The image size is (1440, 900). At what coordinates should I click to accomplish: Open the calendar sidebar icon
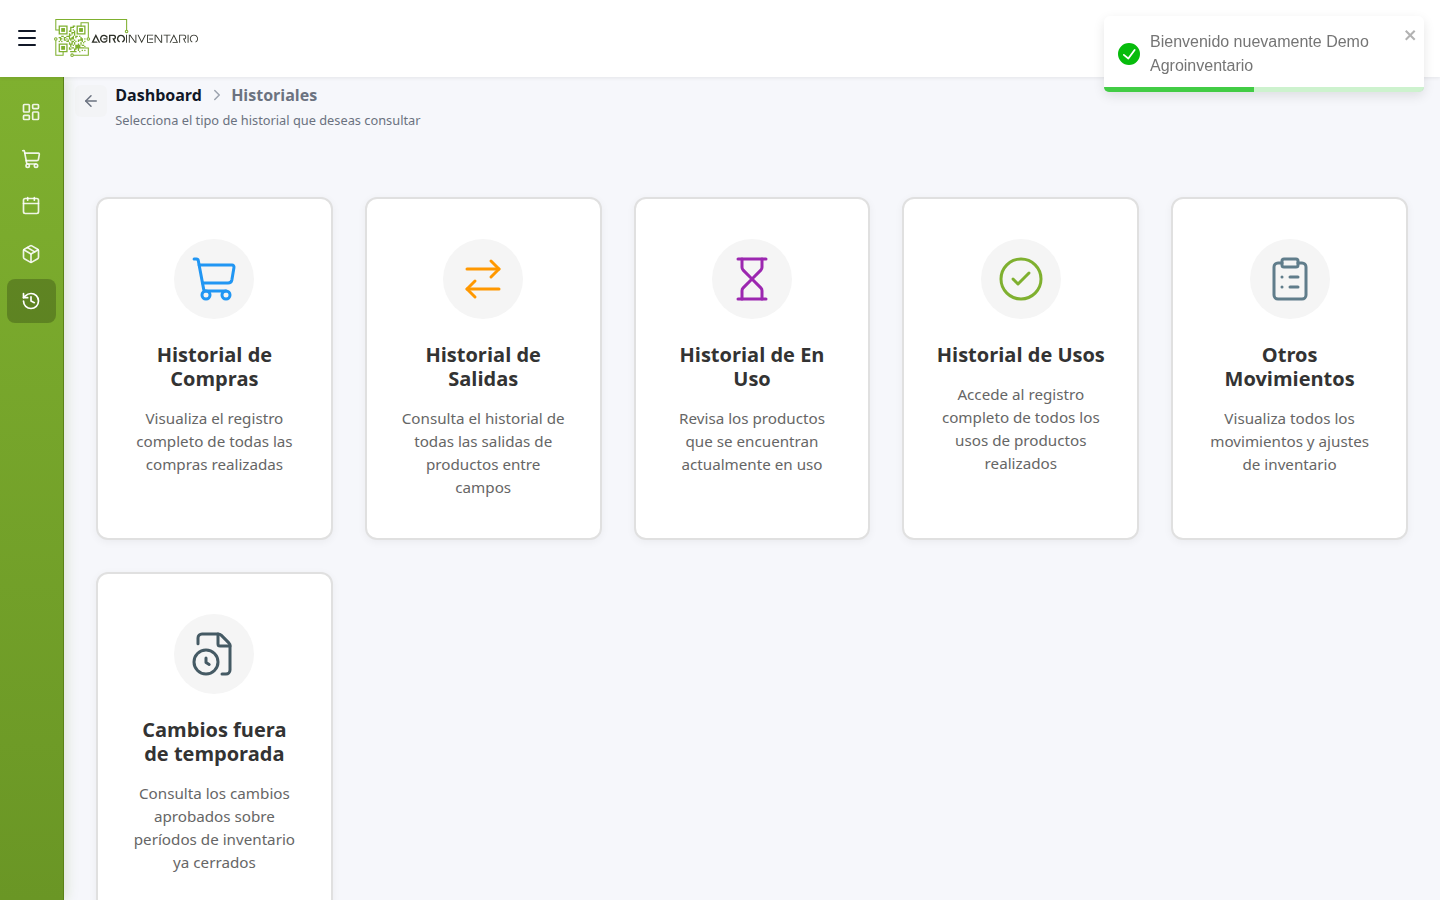tap(31, 206)
